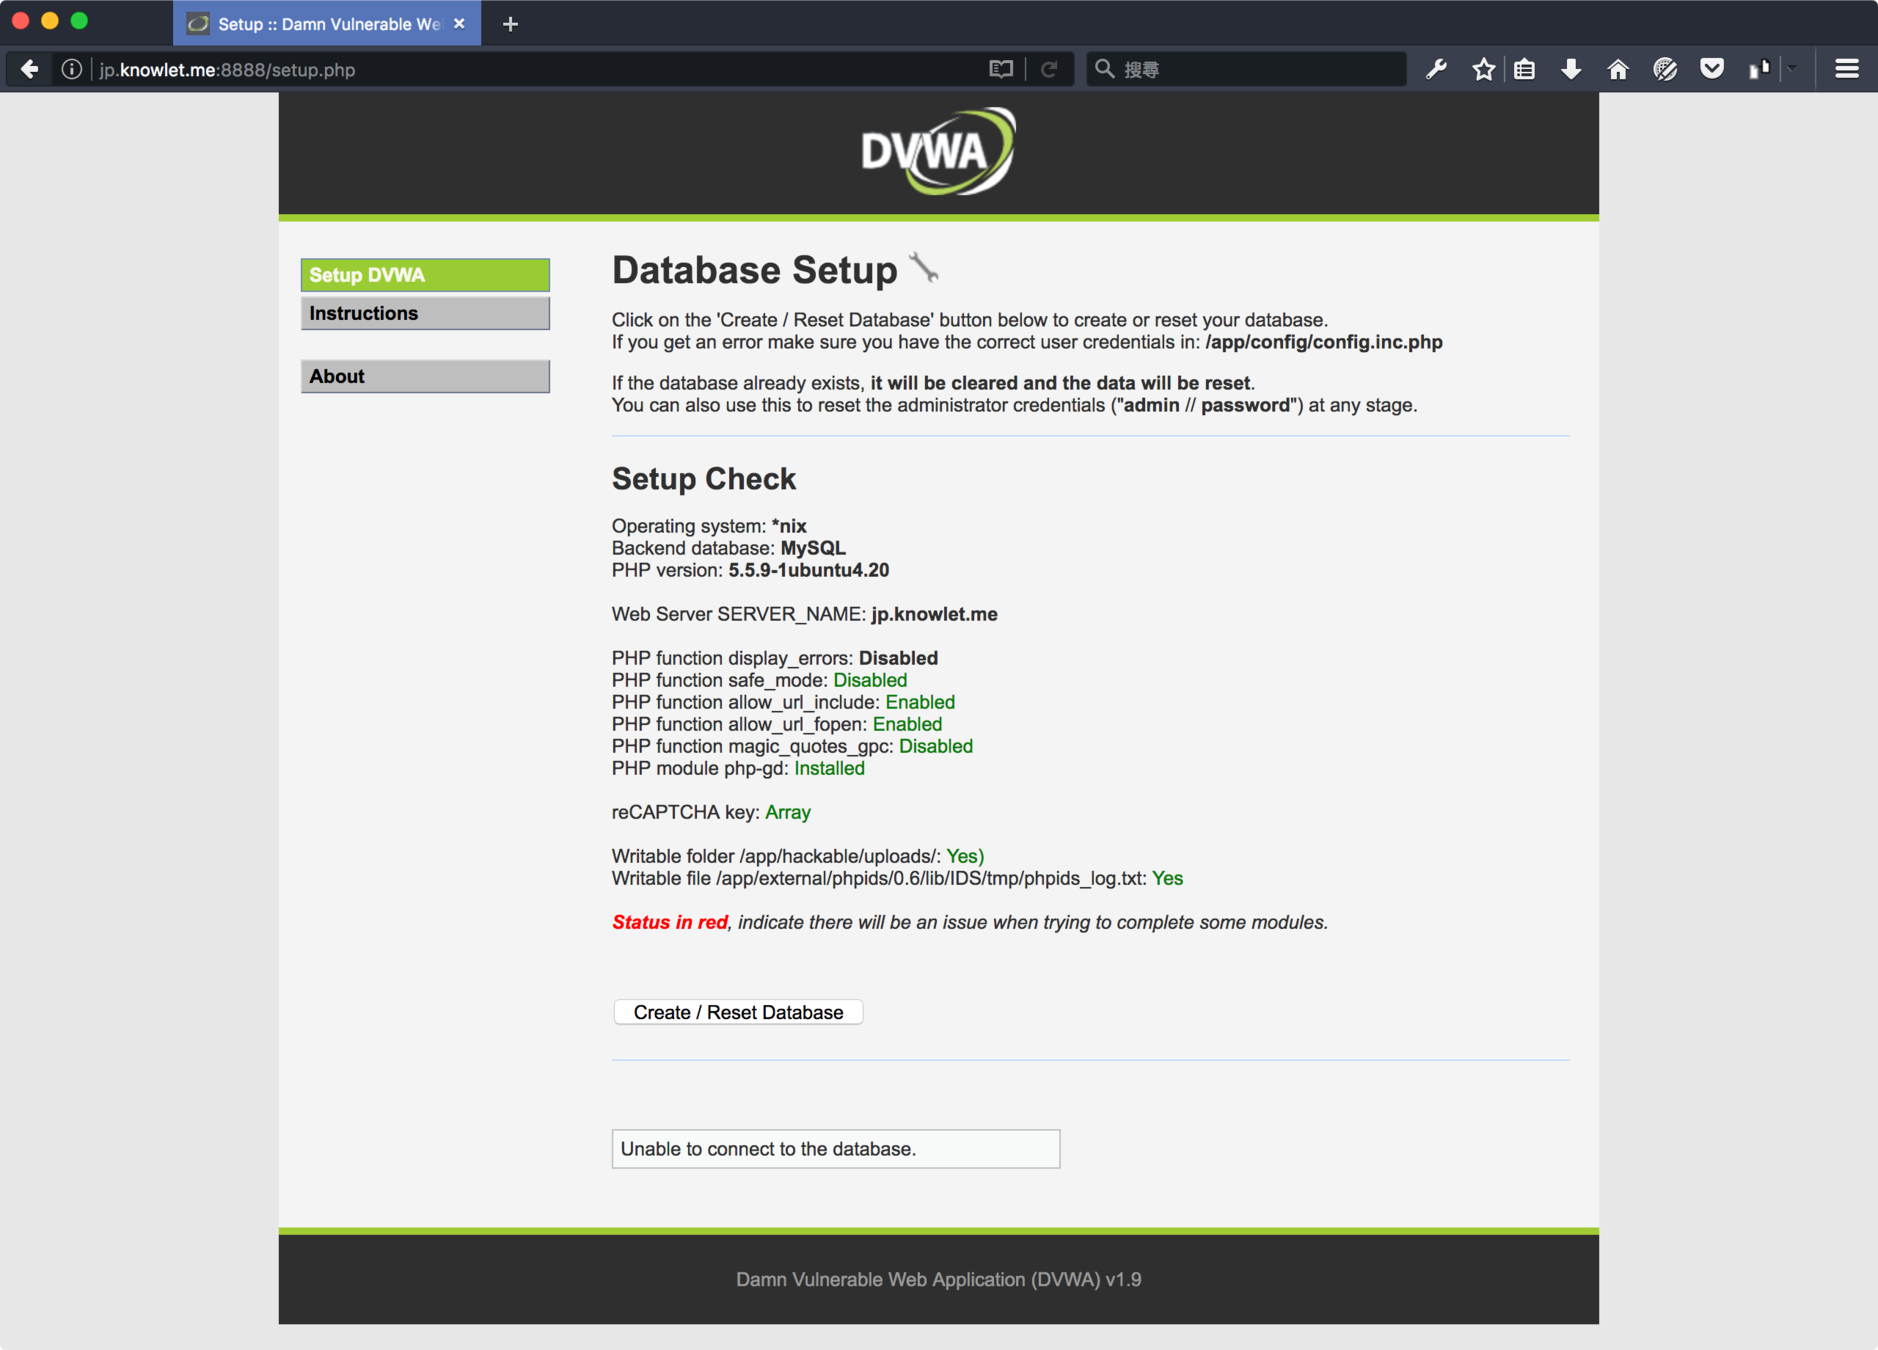Viewport: 1878px width, 1350px height.
Task: Open Pocket shield icon
Action: click(x=1712, y=69)
